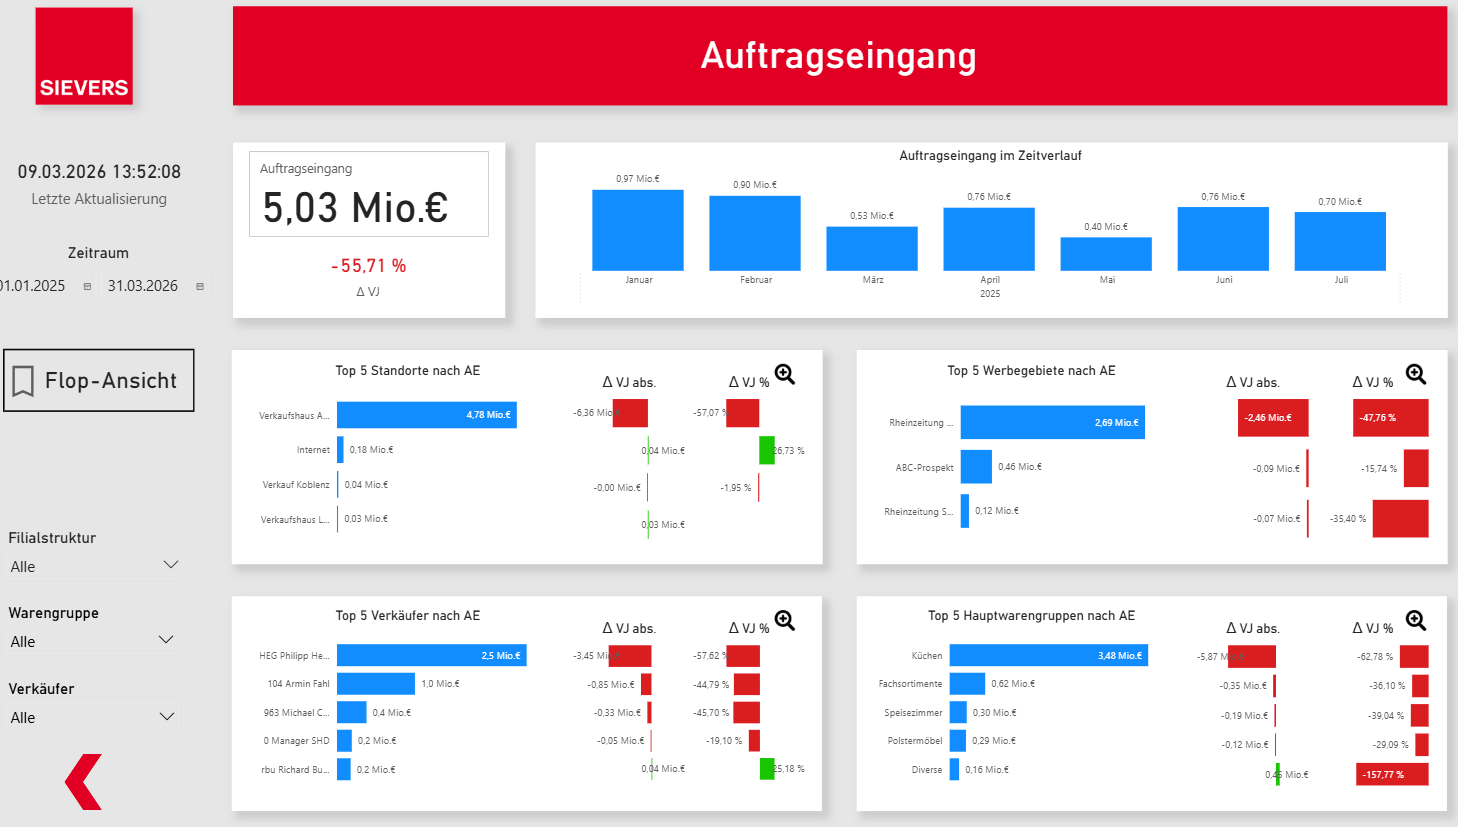Click the Verkauf Koblenz row label
Image resolution: width=1458 pixels, height=827 pixels.
[296, 485]
